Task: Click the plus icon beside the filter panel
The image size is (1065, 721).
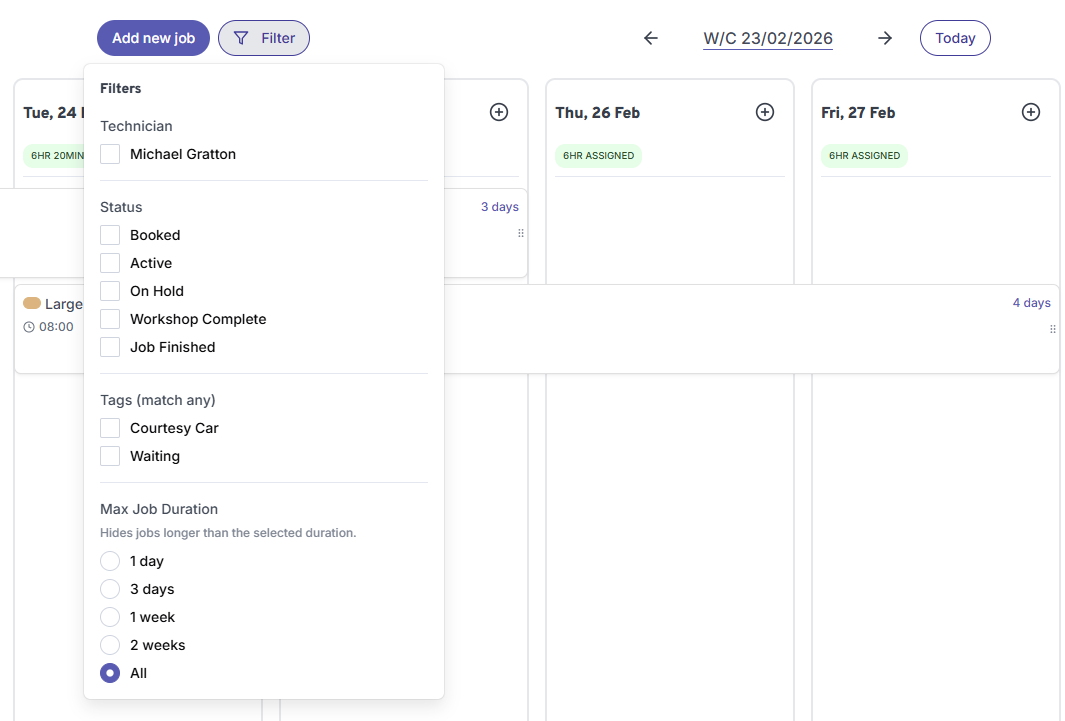Action: (x=498, y=112)
